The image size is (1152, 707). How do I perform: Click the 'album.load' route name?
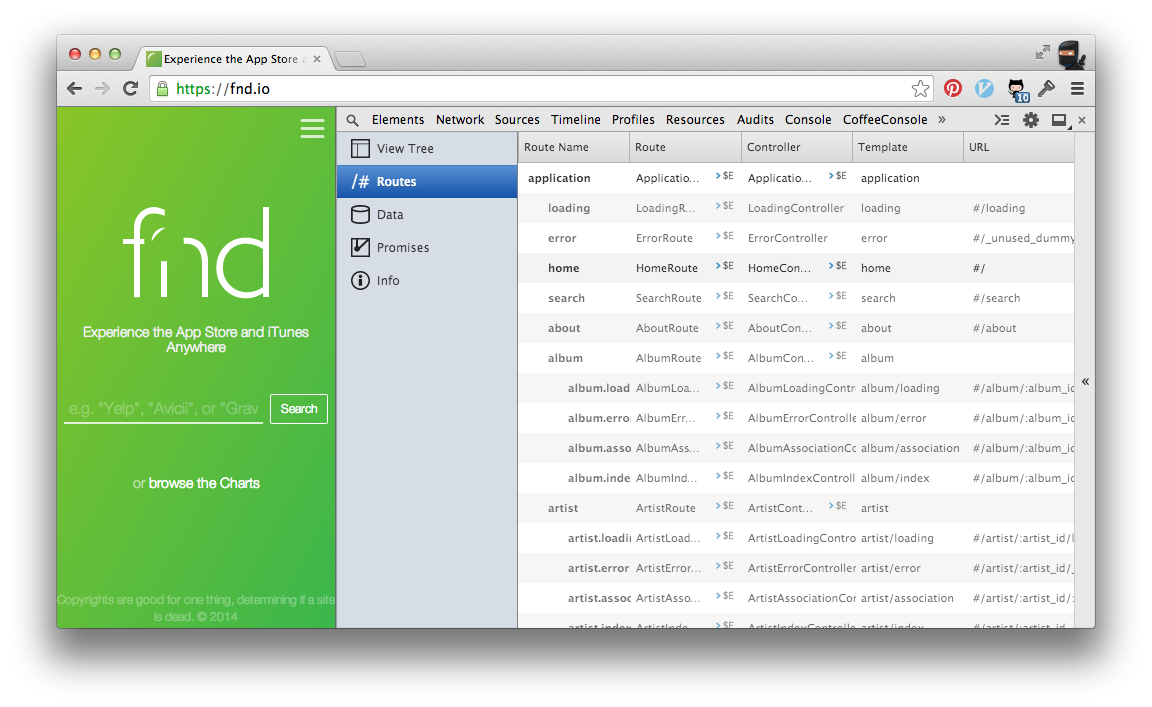599,388
